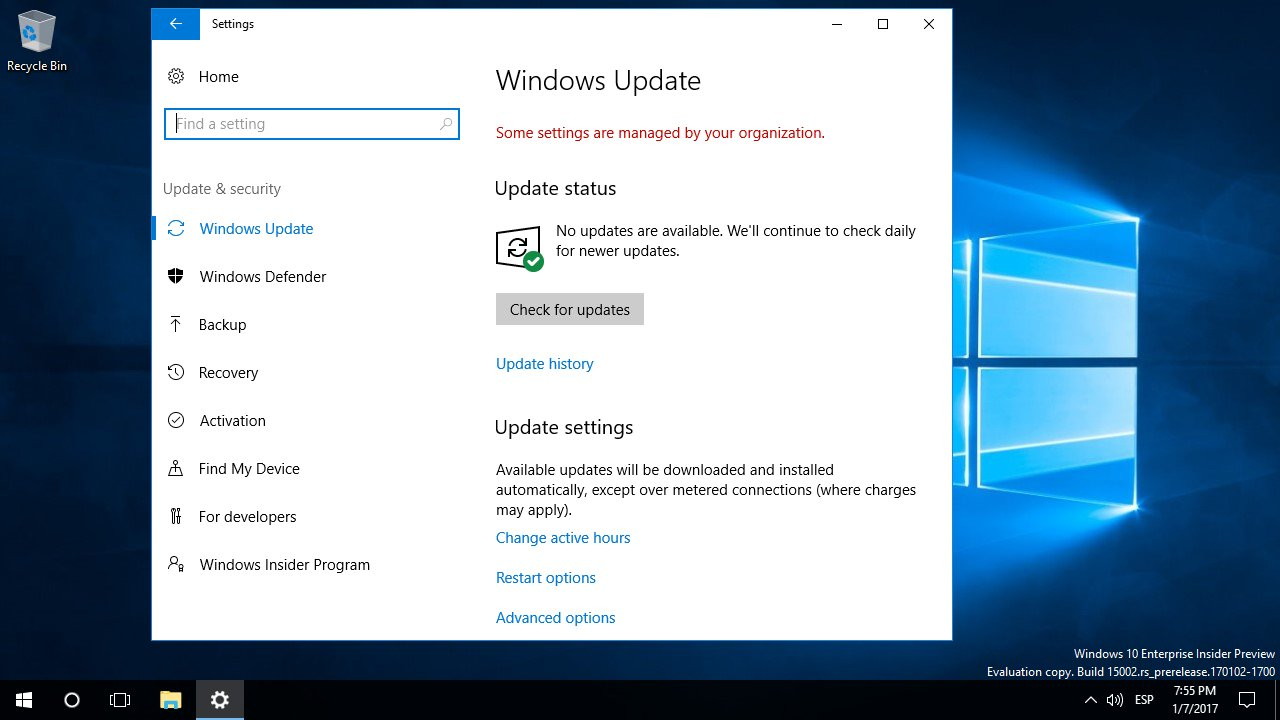Open Change active hours link
The height and width of the screenshot is (720, 1280).
tap(563, 538)
